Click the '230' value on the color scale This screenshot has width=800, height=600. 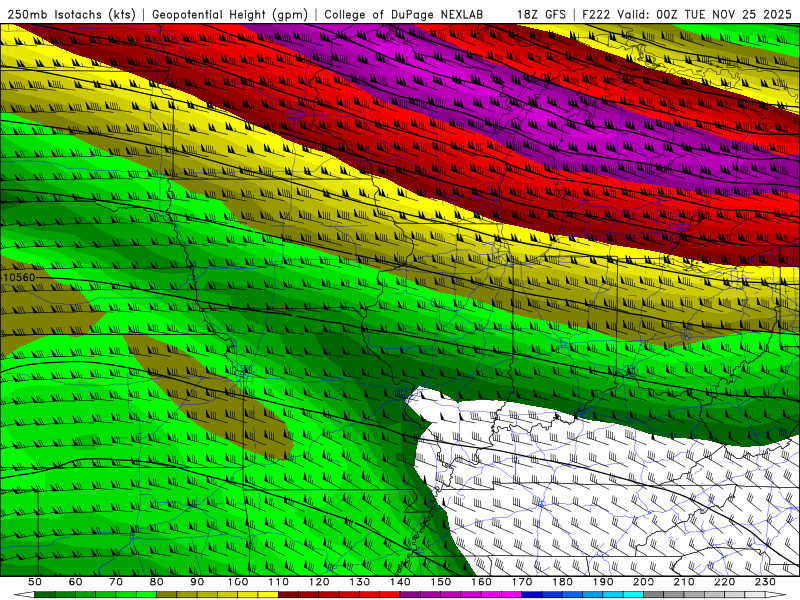(x=766, y=582)
